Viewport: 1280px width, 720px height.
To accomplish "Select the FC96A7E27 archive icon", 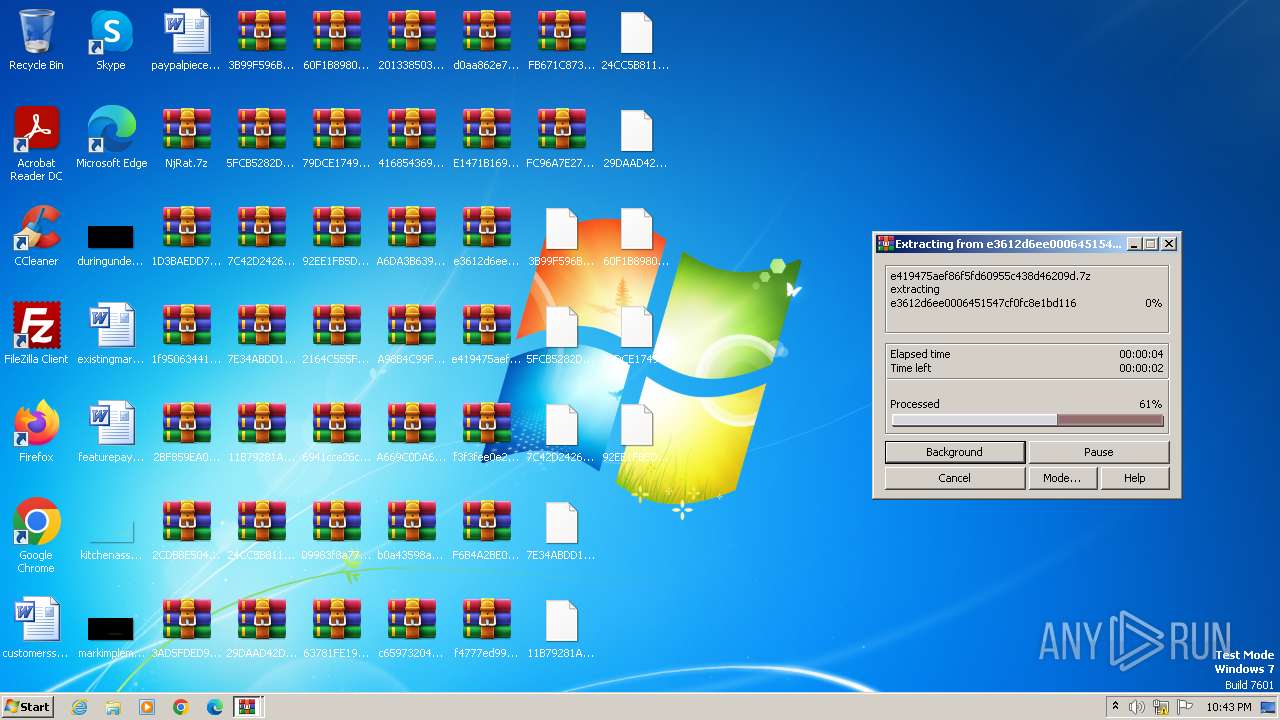I will click(x=561, y=131).
